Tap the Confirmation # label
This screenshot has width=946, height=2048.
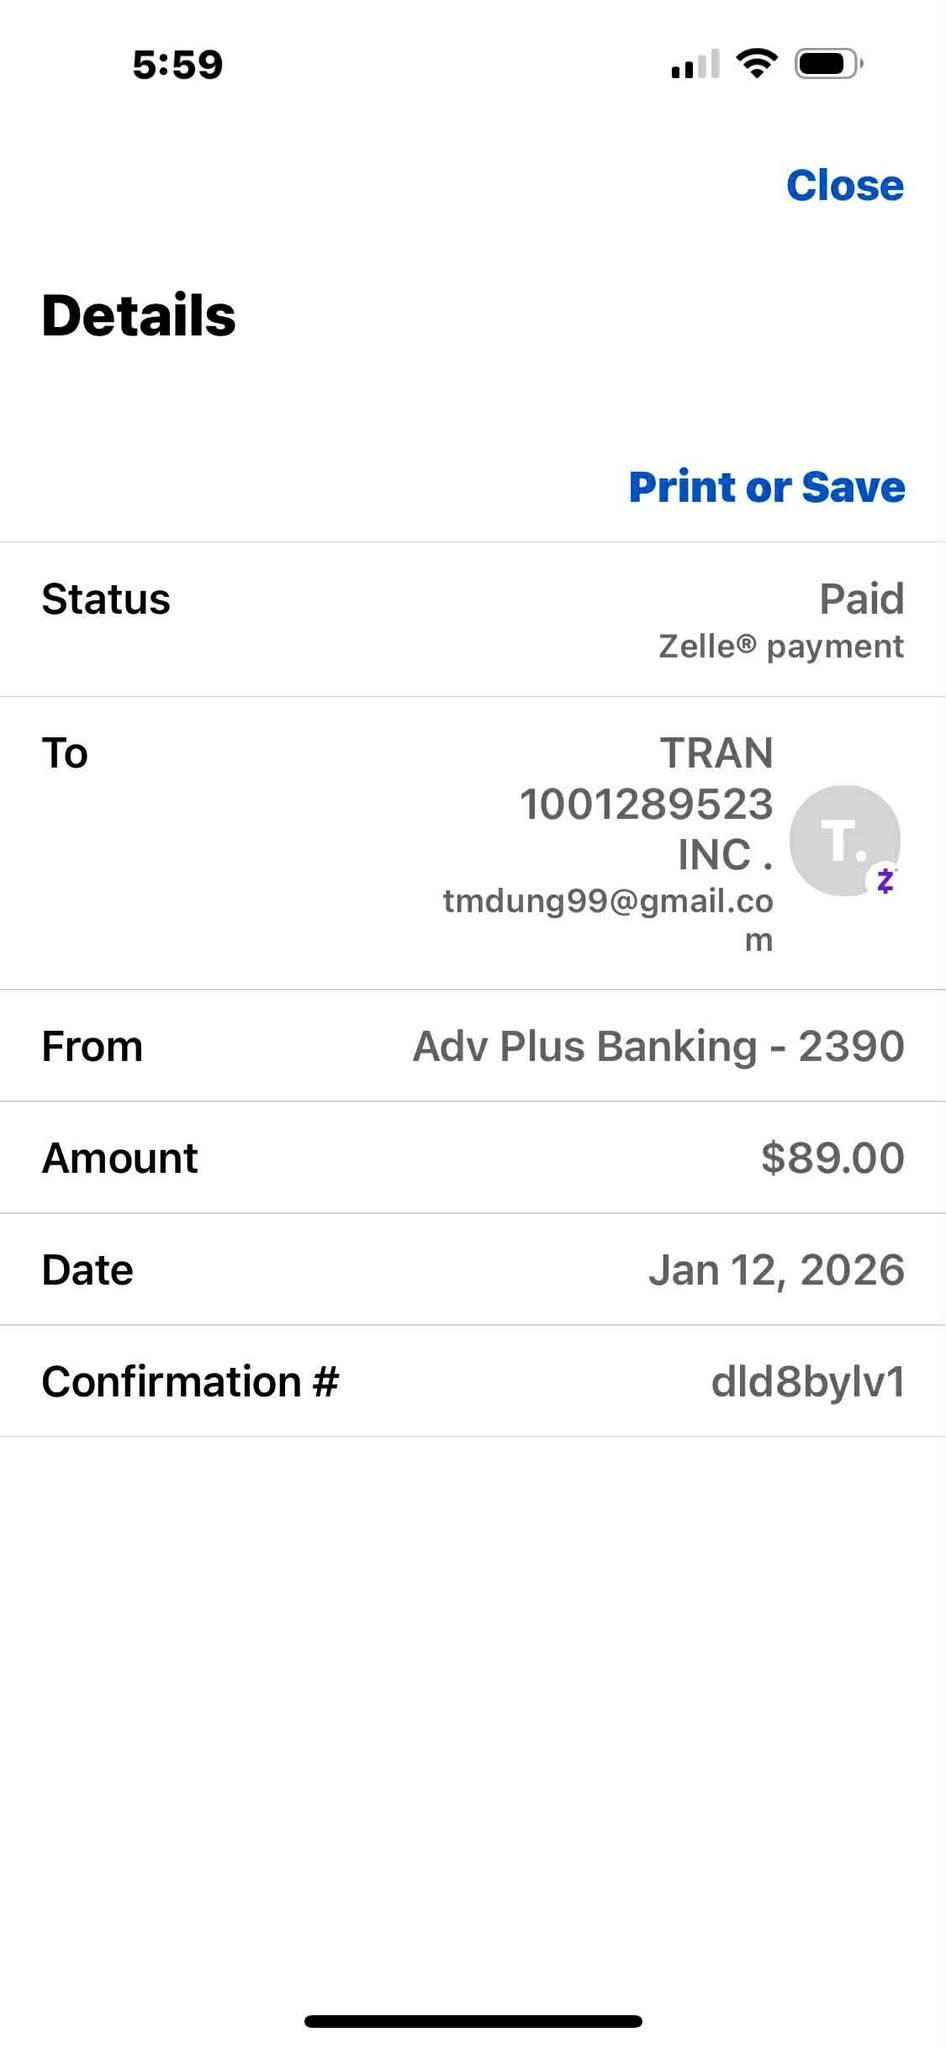190,1382
